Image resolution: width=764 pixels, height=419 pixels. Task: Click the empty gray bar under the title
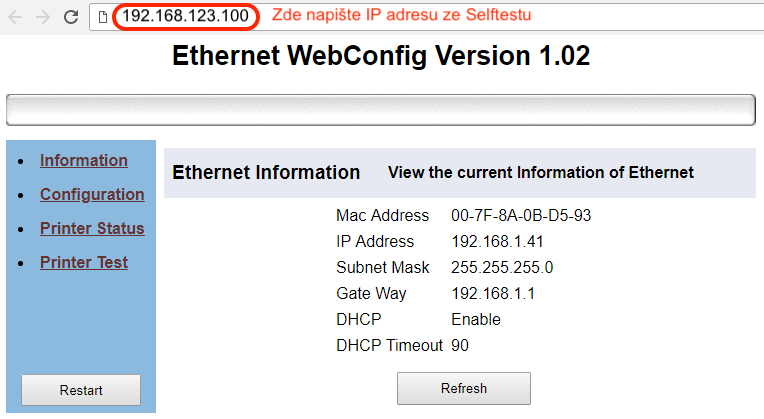click(380, 109)
